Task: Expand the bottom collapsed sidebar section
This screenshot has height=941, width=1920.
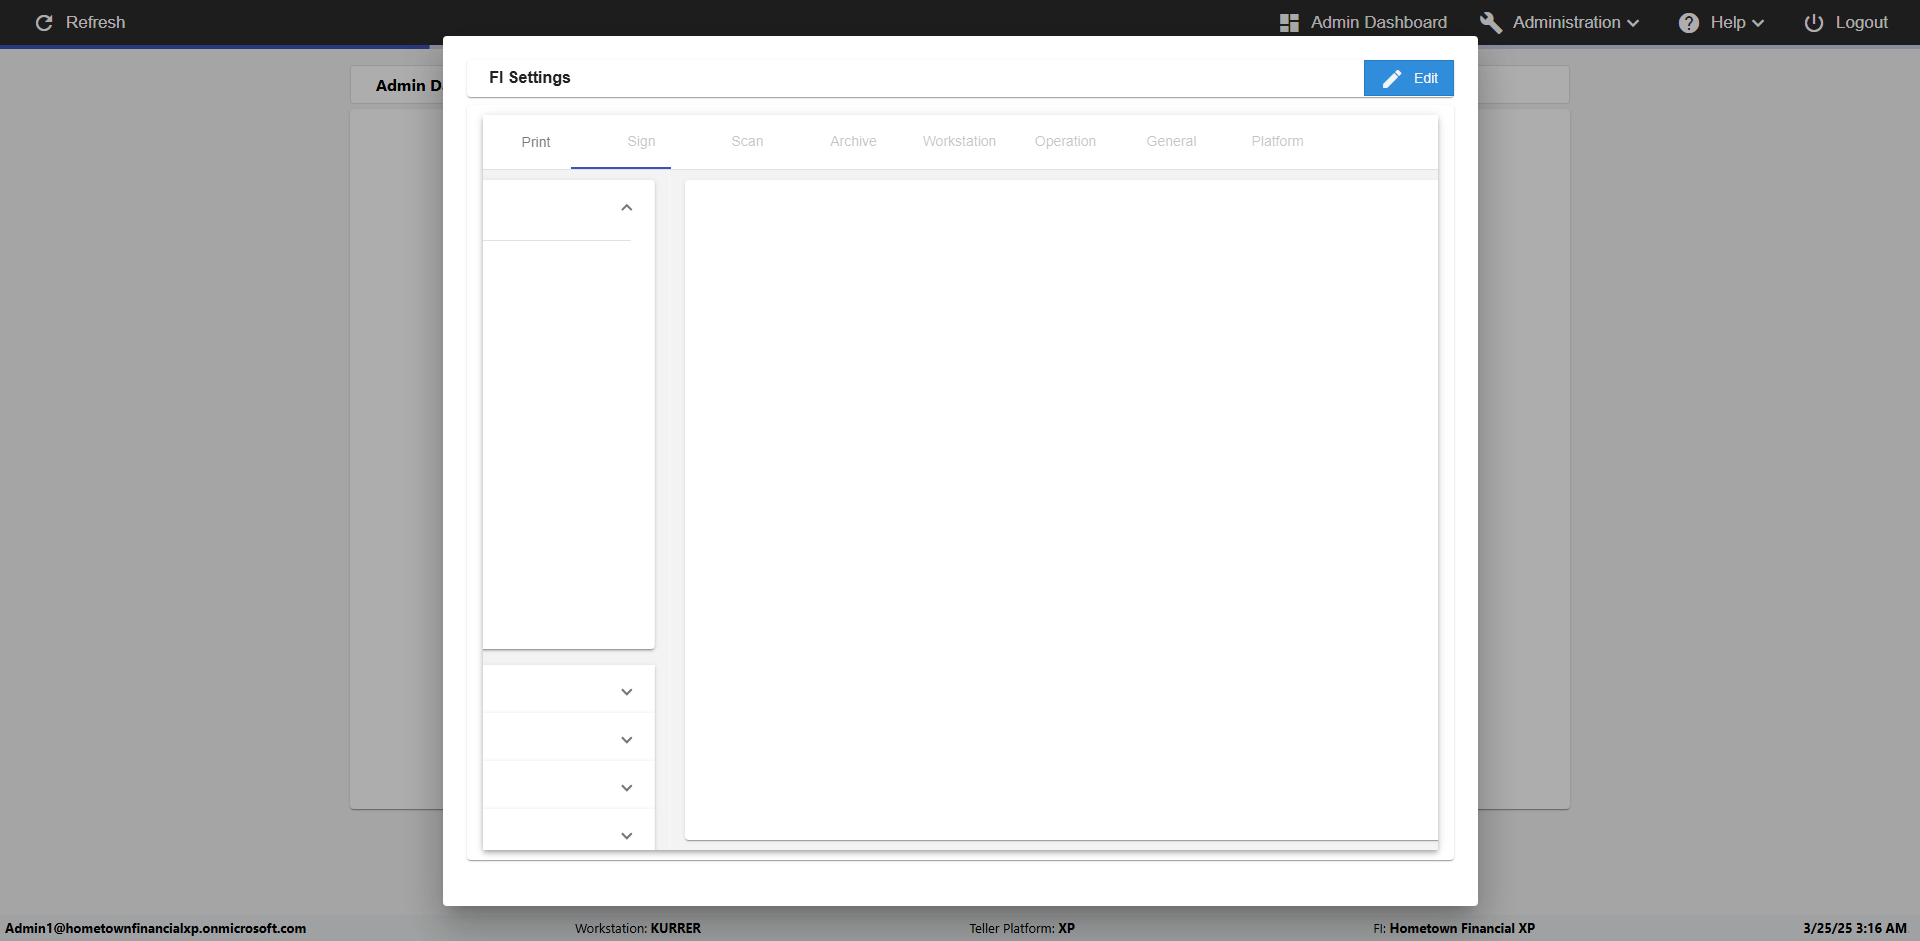Action: pyautogui.click(x=627, y=836)
